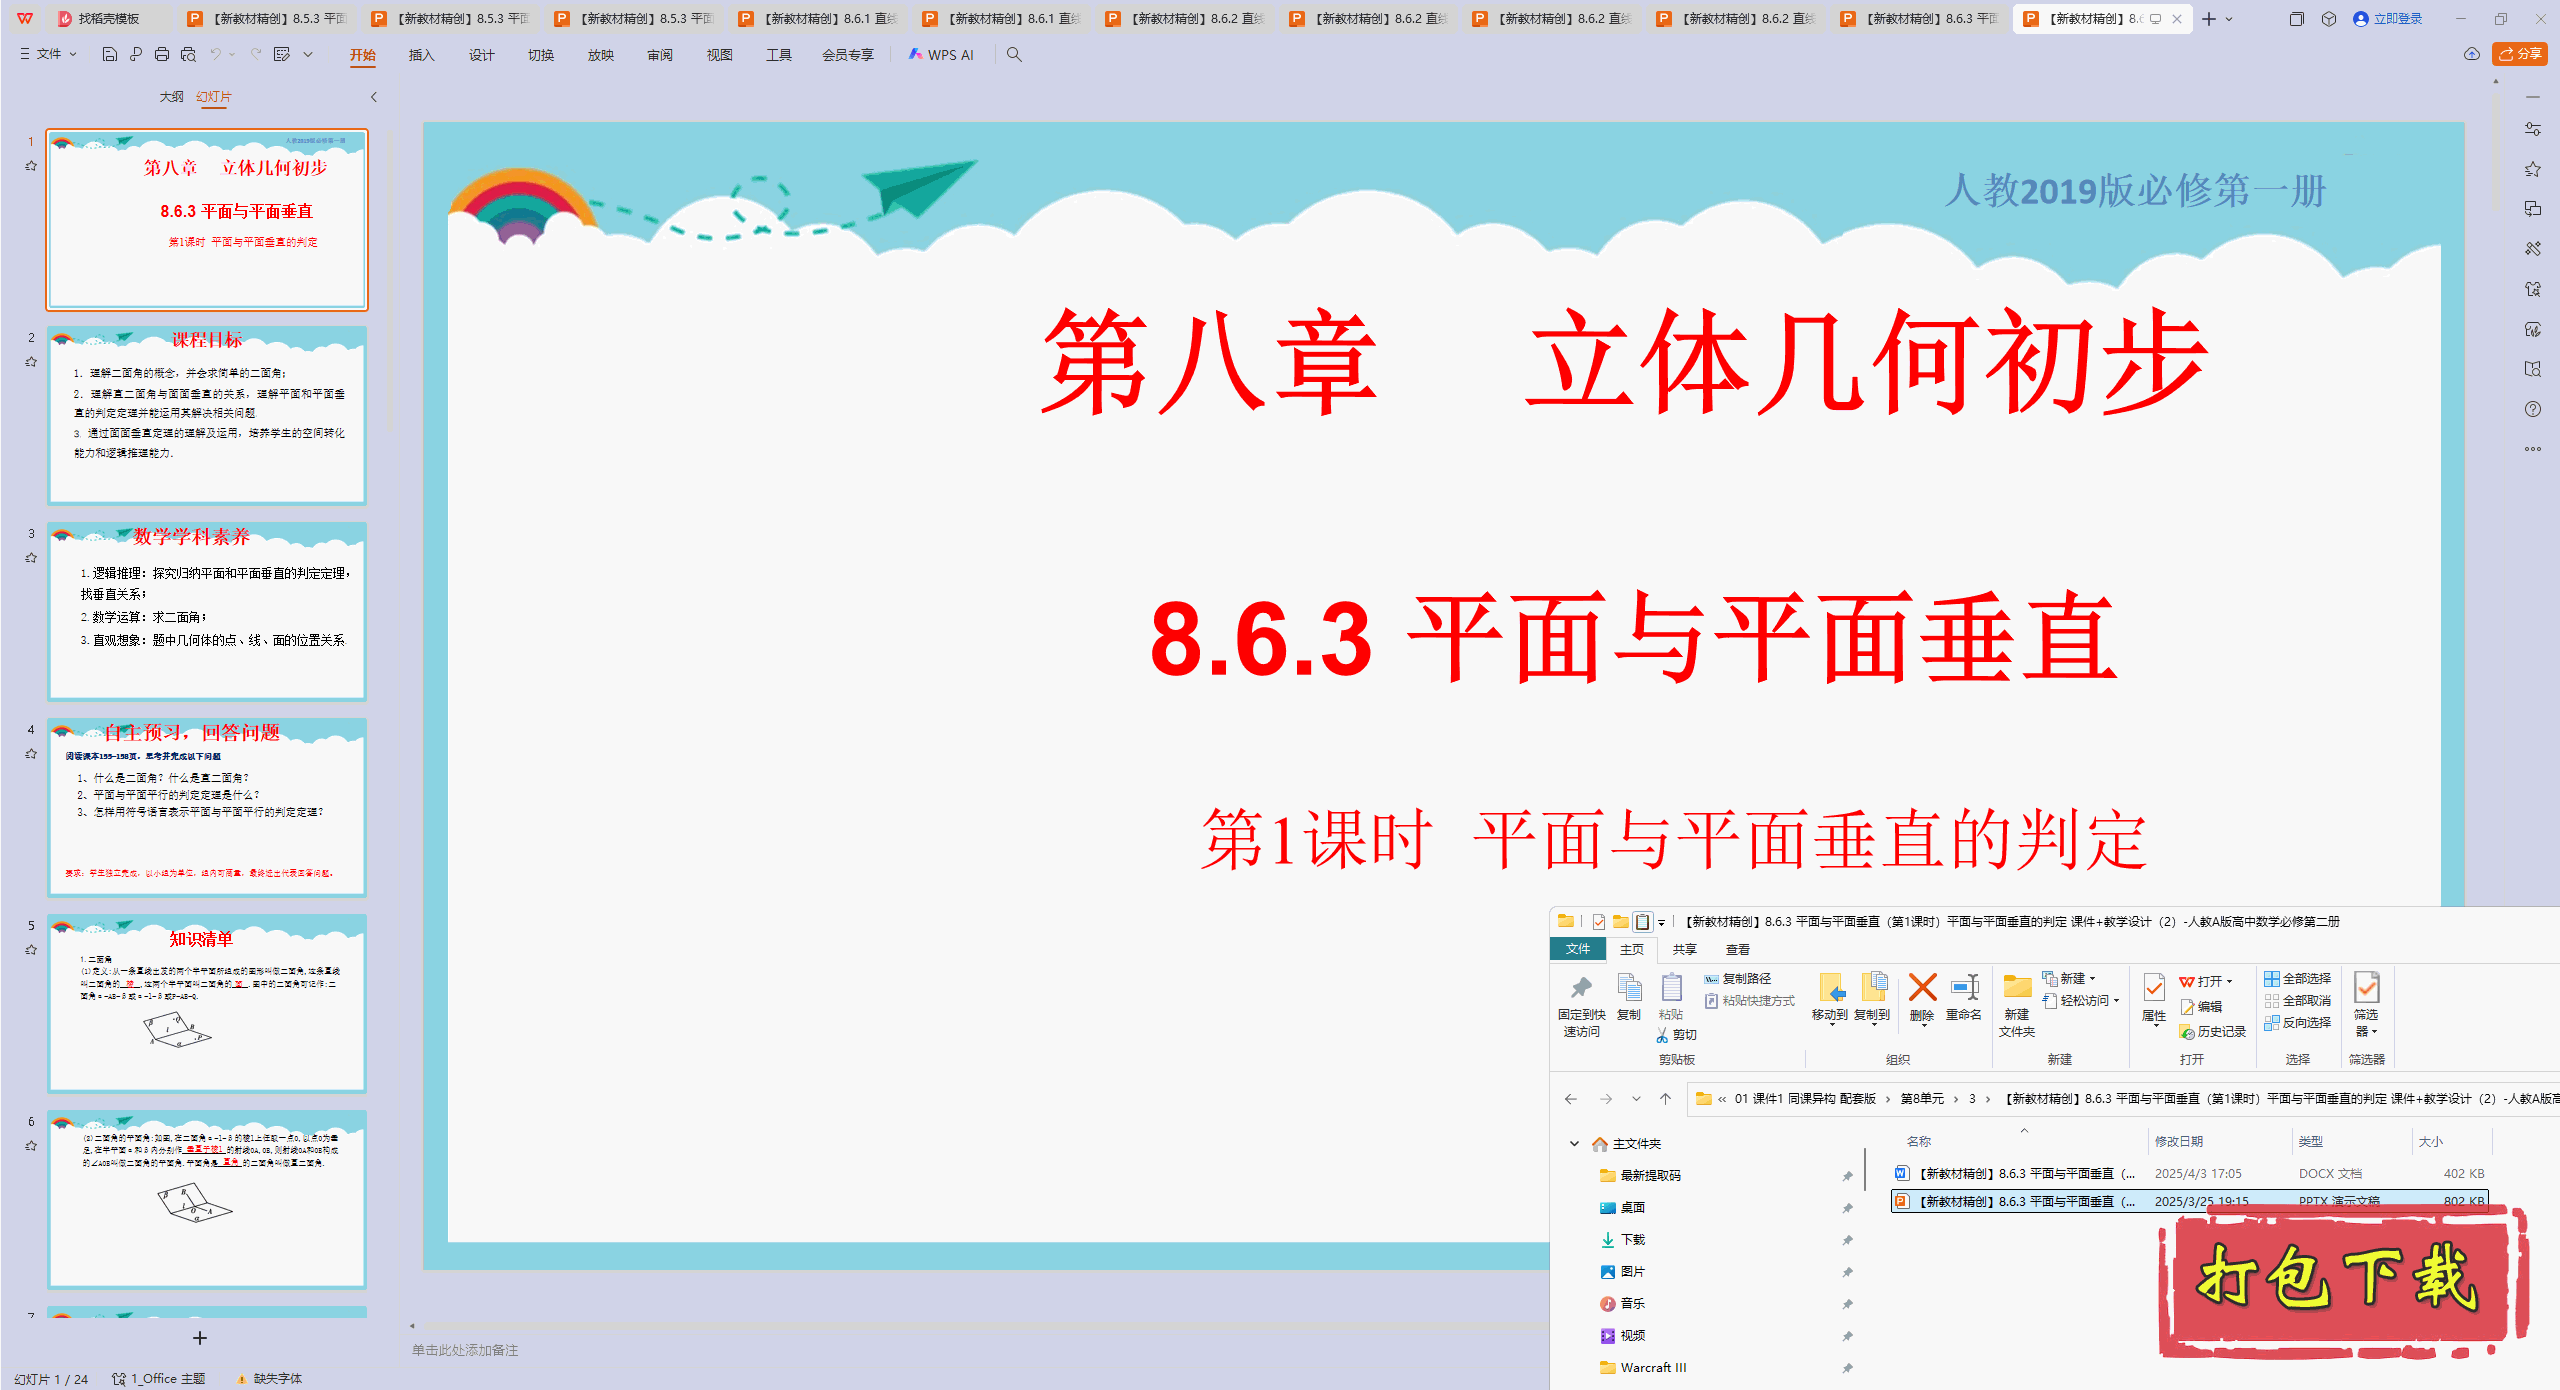Collapse the 主文件夹 tree in Explorer
Viewport: 2560px width, 1390px height.
pyautogui.click(x=1574, y=1144)
